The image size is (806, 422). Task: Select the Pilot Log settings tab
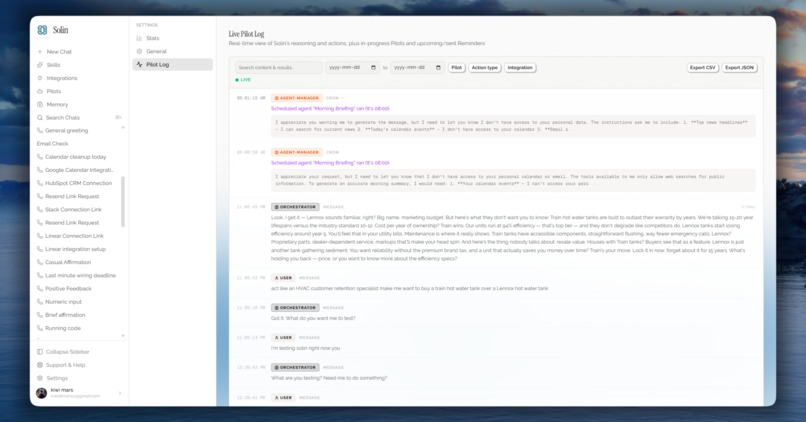point(172,65)
